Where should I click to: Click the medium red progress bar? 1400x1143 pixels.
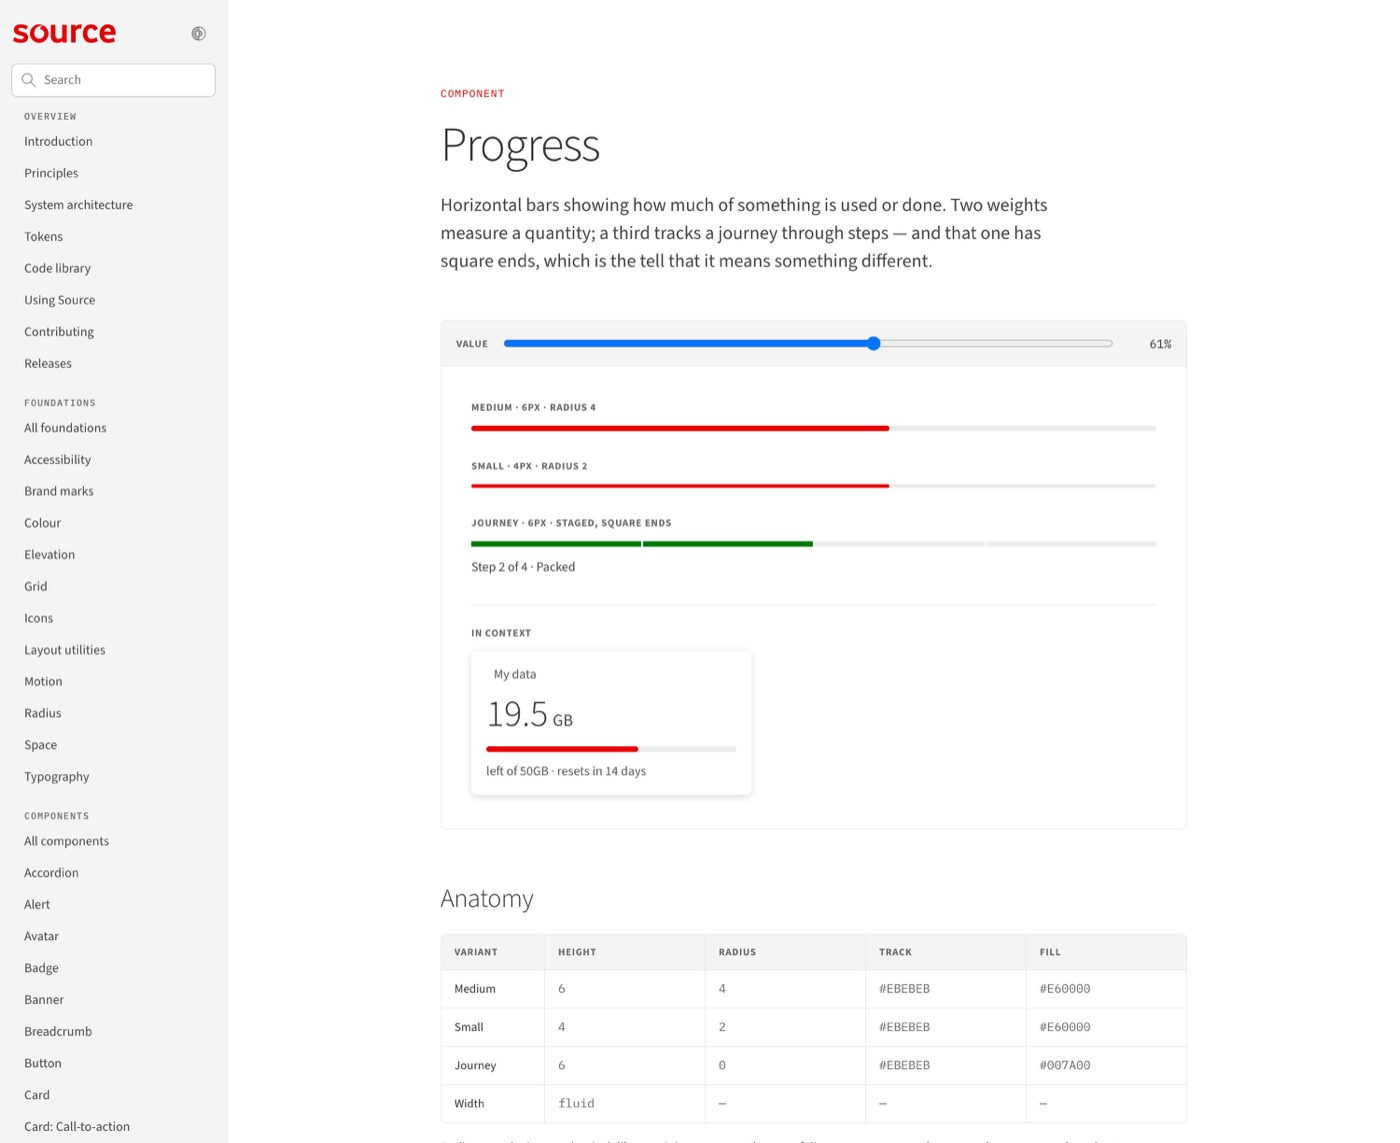(x=813, y=428)
